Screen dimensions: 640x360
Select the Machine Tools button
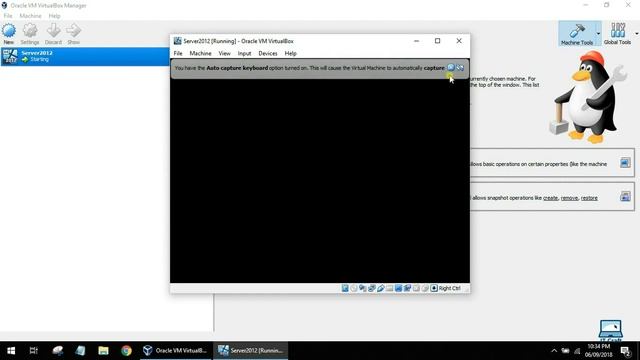pyautogui.click(x=577, y=33)
